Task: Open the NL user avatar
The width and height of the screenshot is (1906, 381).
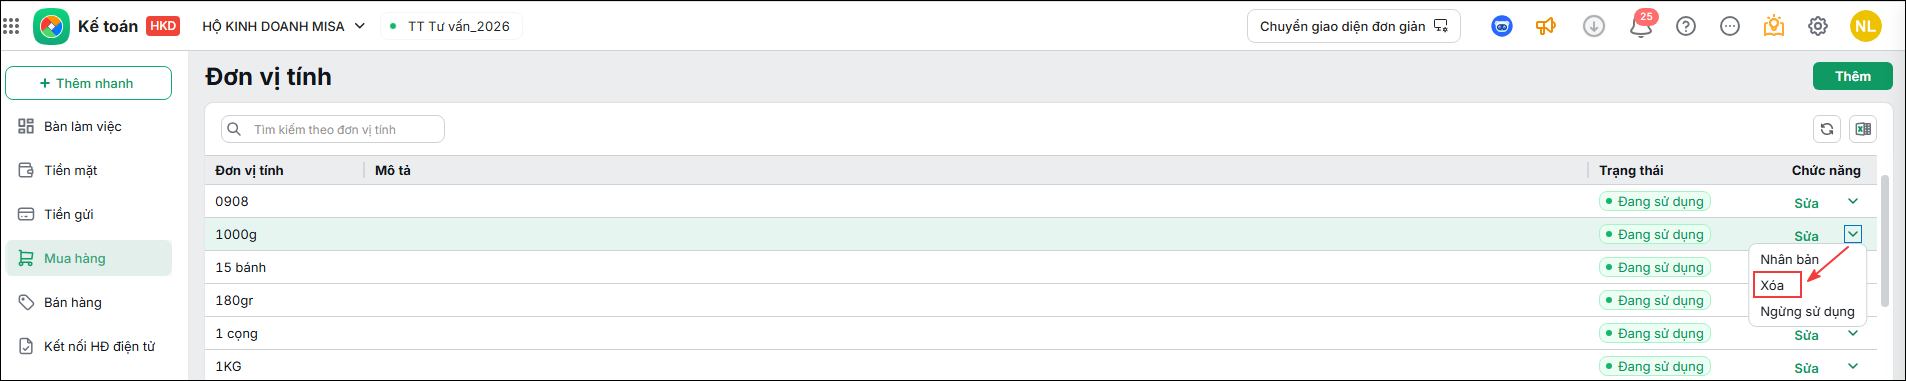Action: (x=1866, y=26)
